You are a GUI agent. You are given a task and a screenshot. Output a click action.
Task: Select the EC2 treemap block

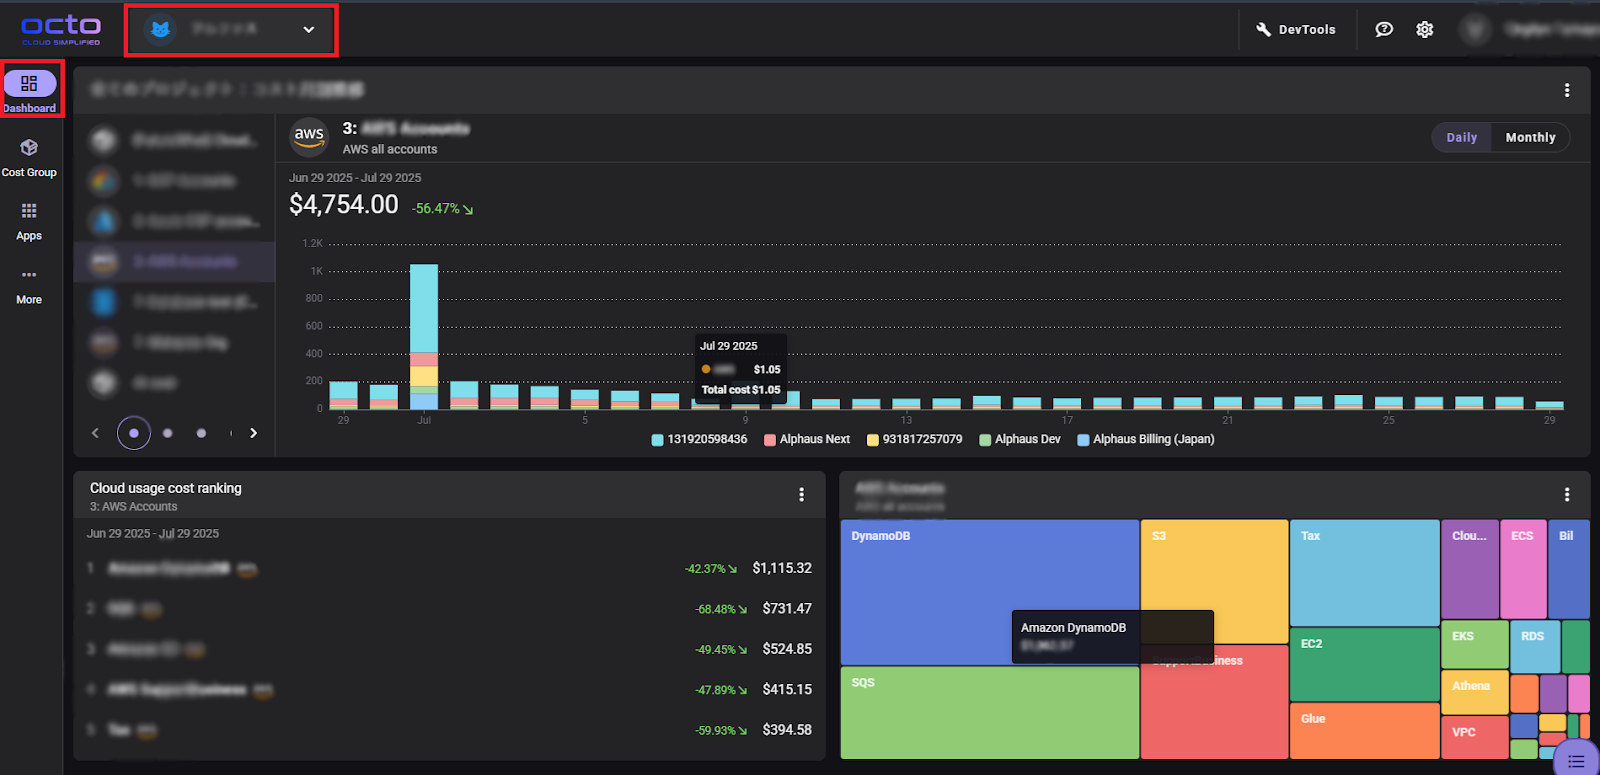[1364, 665]
